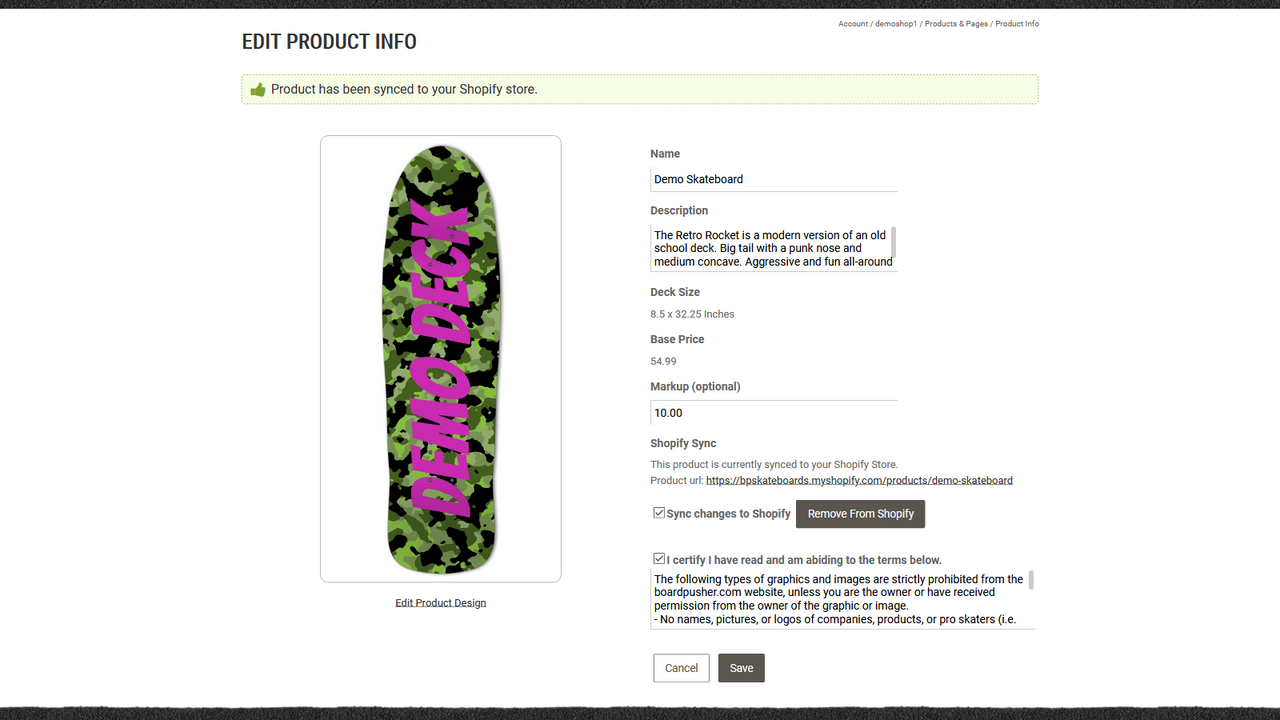Click the green Shopify sync confirmation banner

pyautogui.click(x=640, y=89)
